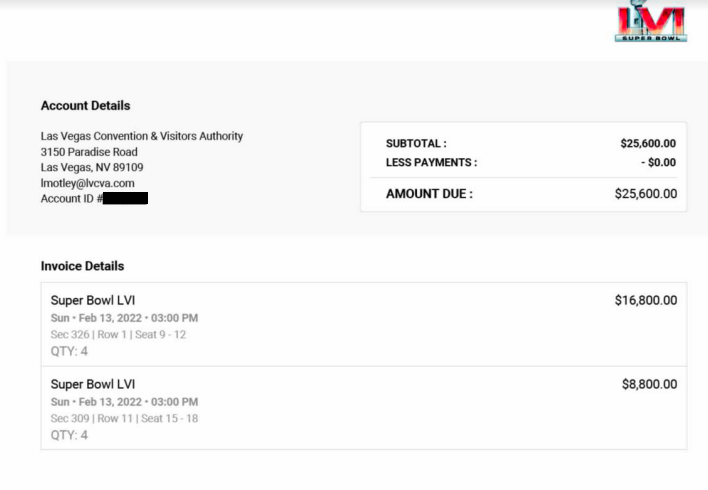Image resolution: width=708 pixels, height=490 pixels.
Task: Click the redacted Account ID black bar
Action: 125,199
